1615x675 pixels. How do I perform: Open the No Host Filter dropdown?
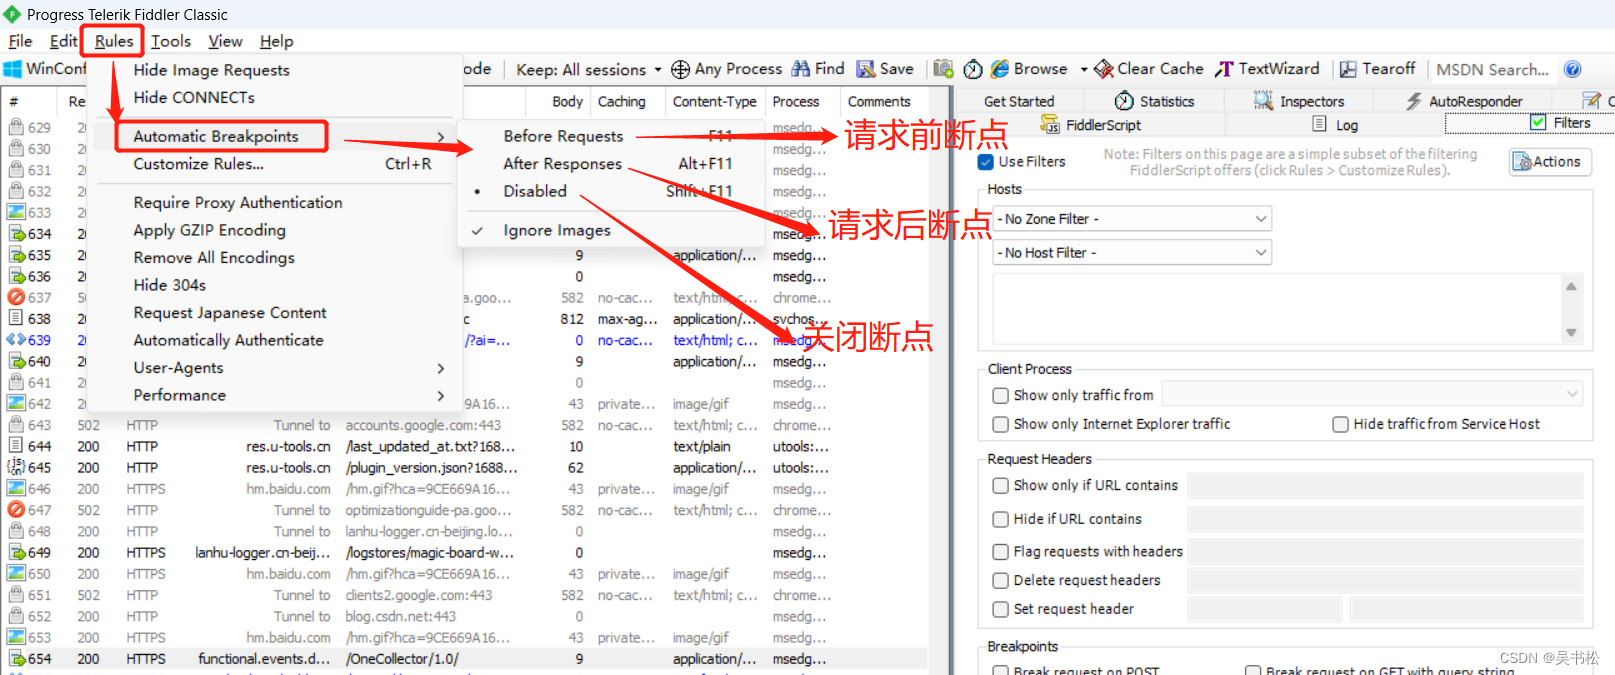coord(1132,253)
